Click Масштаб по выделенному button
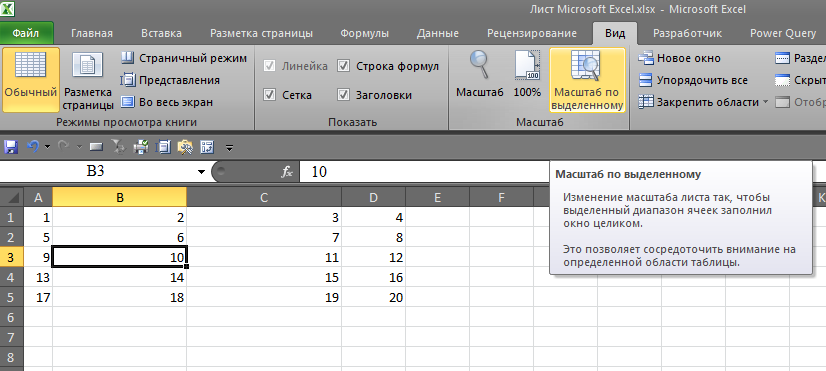Screen dimensions: 826x371 [587, 80]
